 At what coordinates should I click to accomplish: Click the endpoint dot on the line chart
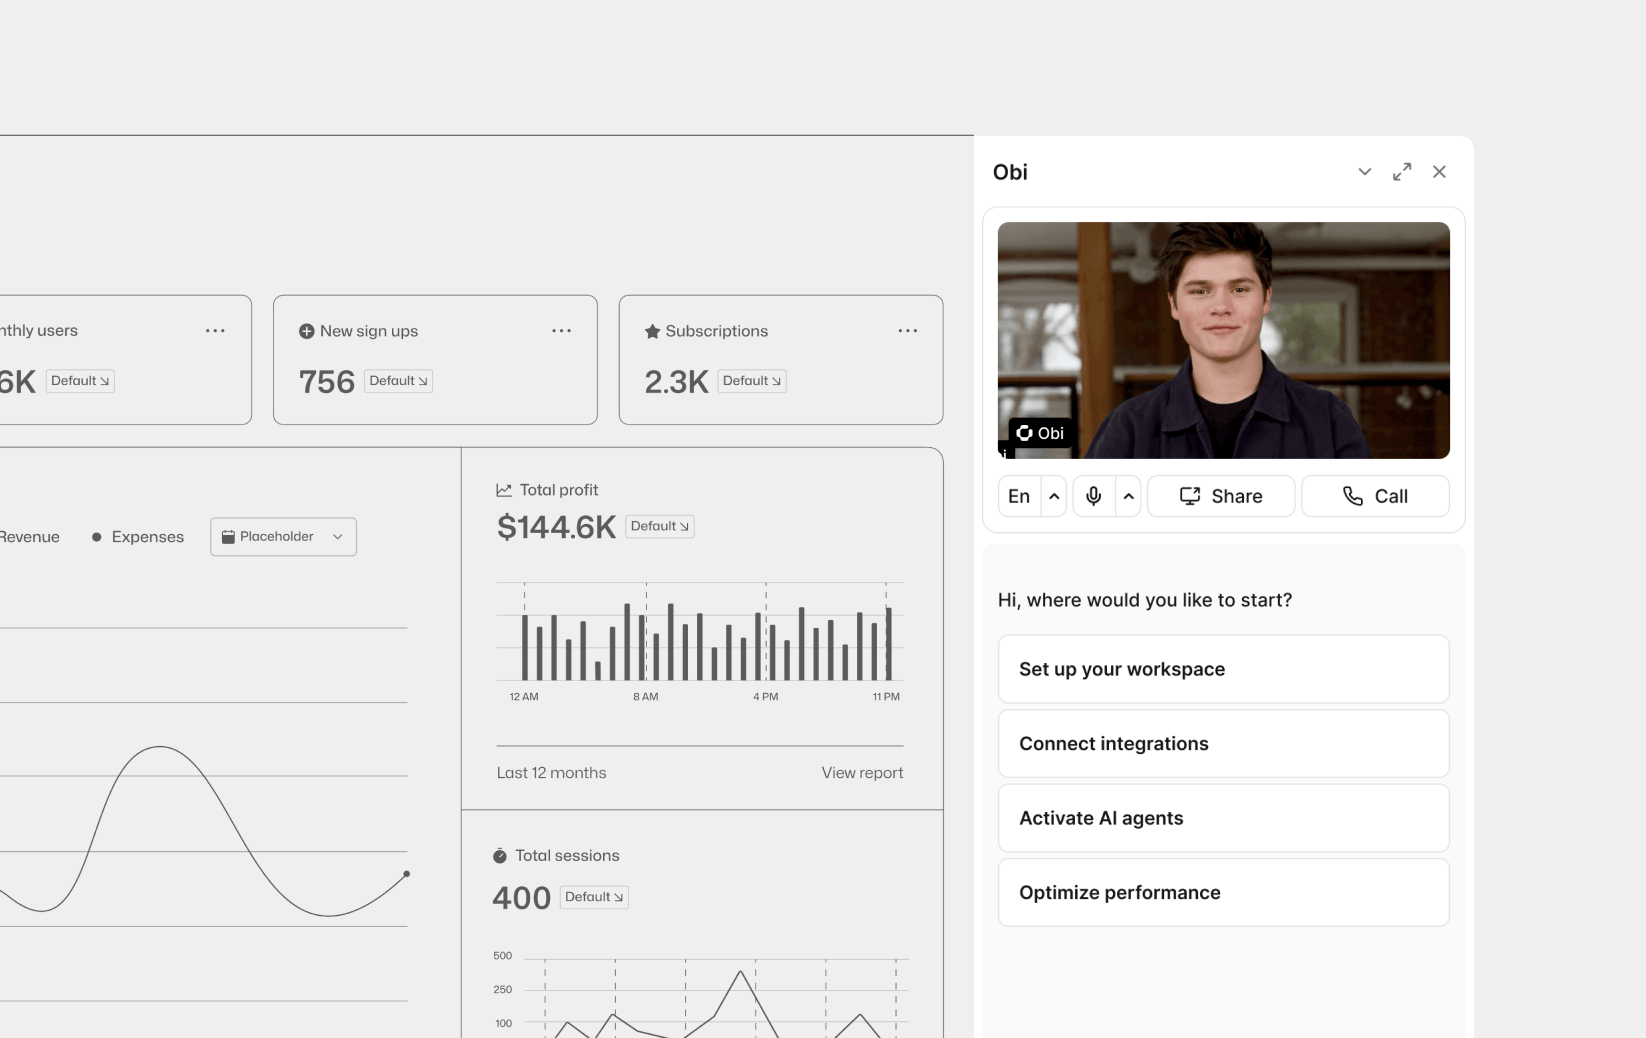(406, 874)
